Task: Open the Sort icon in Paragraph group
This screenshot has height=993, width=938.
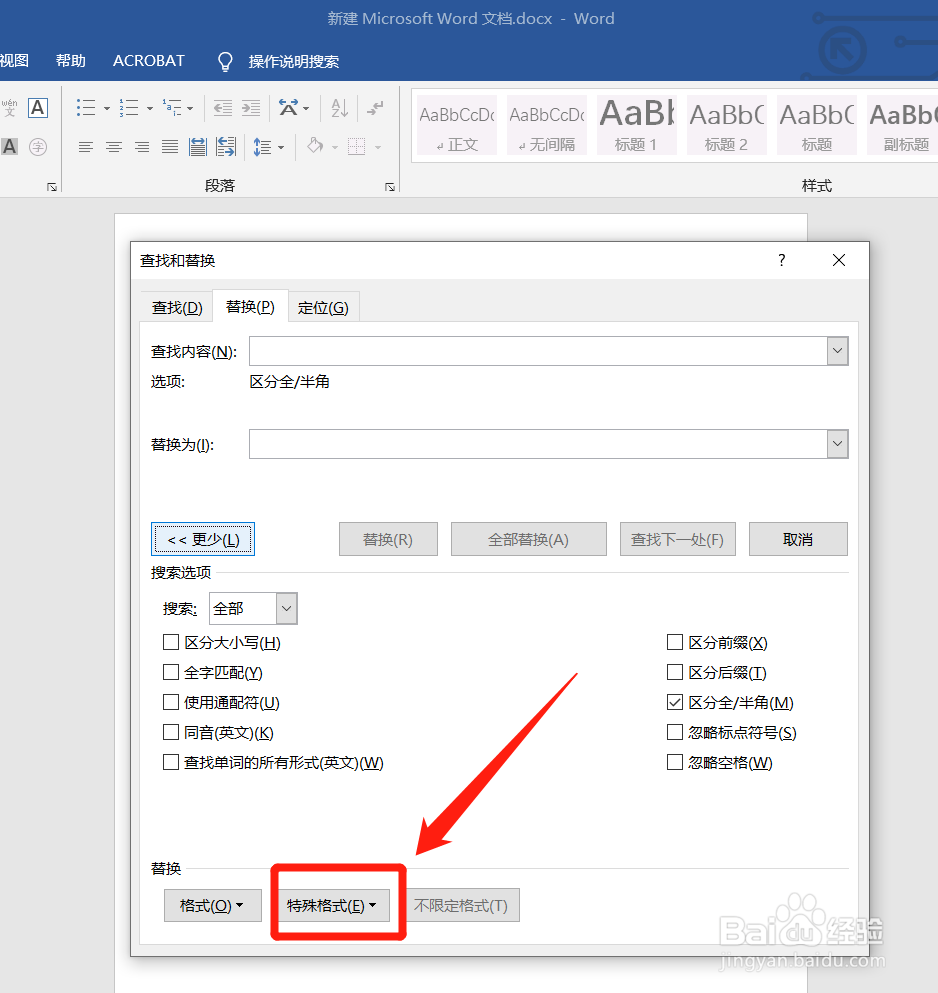Action: 341,107
